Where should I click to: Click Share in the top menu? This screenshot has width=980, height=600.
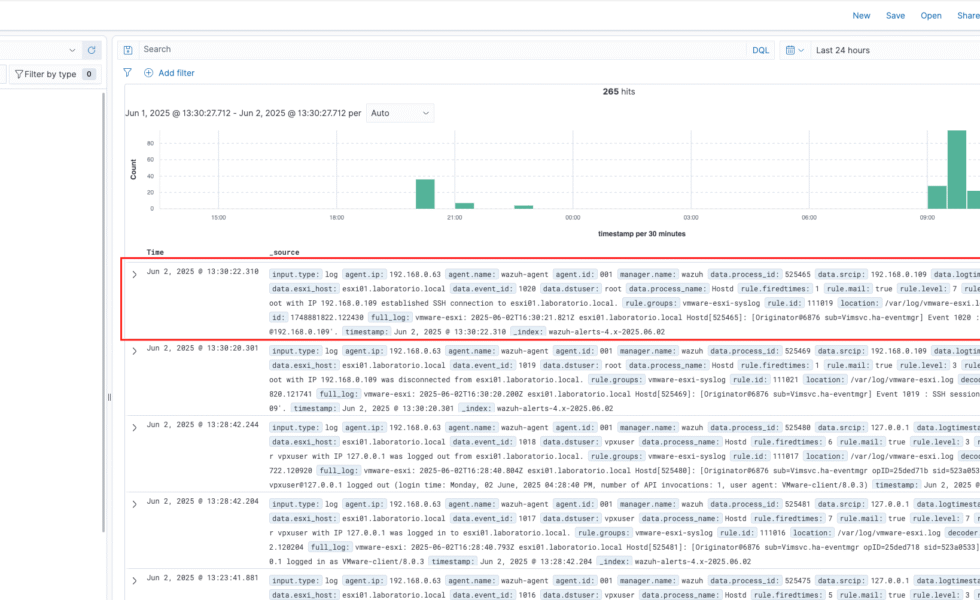click(x=968, y=16)
